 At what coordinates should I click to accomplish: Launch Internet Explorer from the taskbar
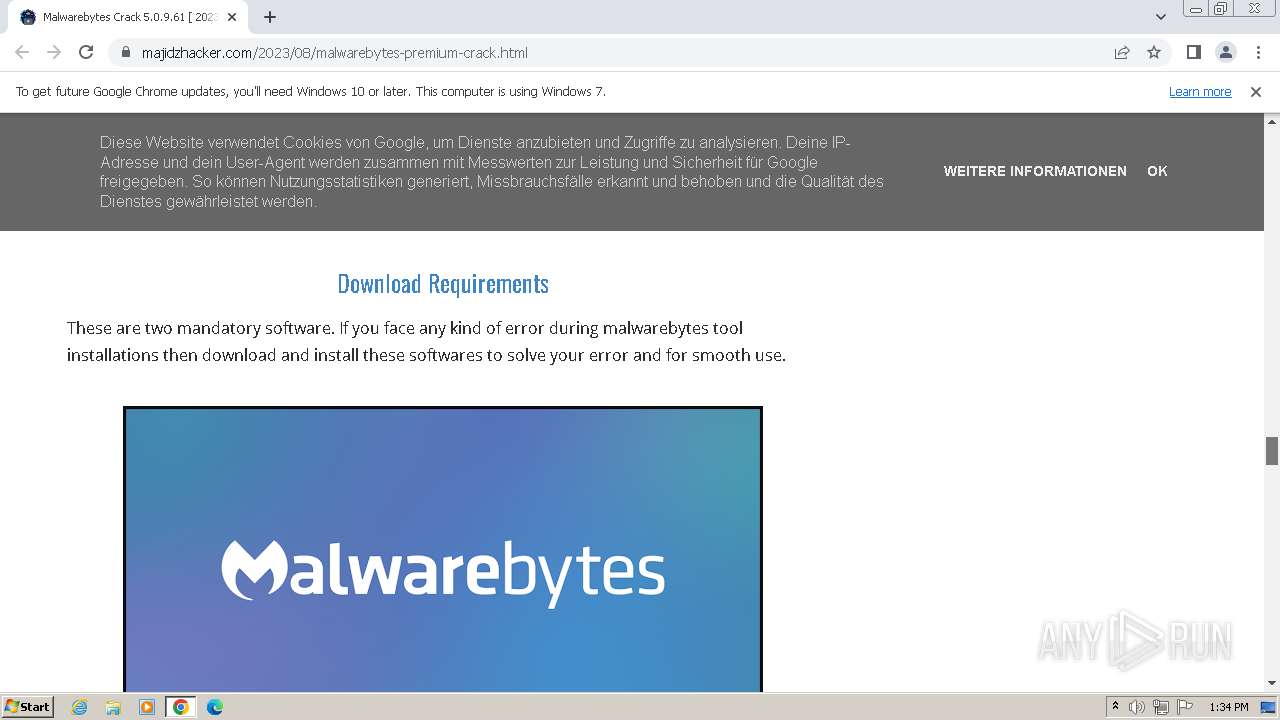(80, 707)
